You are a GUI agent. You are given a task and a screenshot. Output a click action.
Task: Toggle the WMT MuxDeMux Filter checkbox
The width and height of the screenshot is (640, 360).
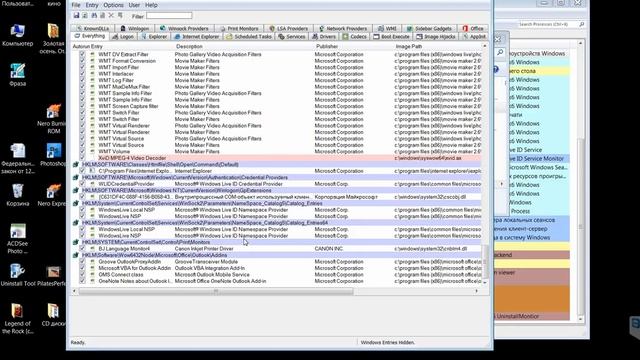click(x=82, y=87)
